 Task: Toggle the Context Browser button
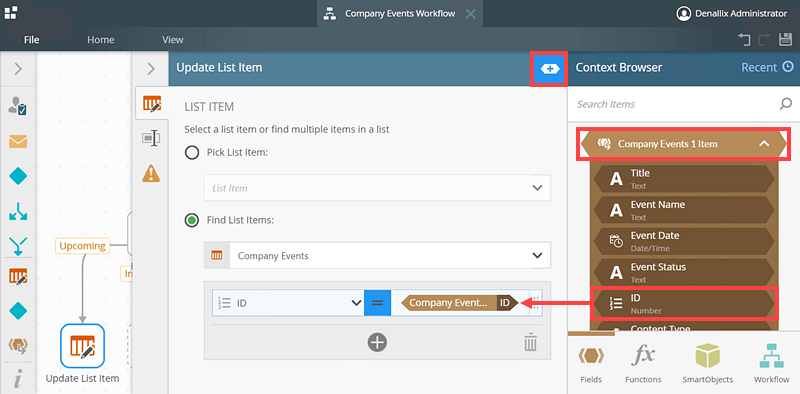(549, 68)
